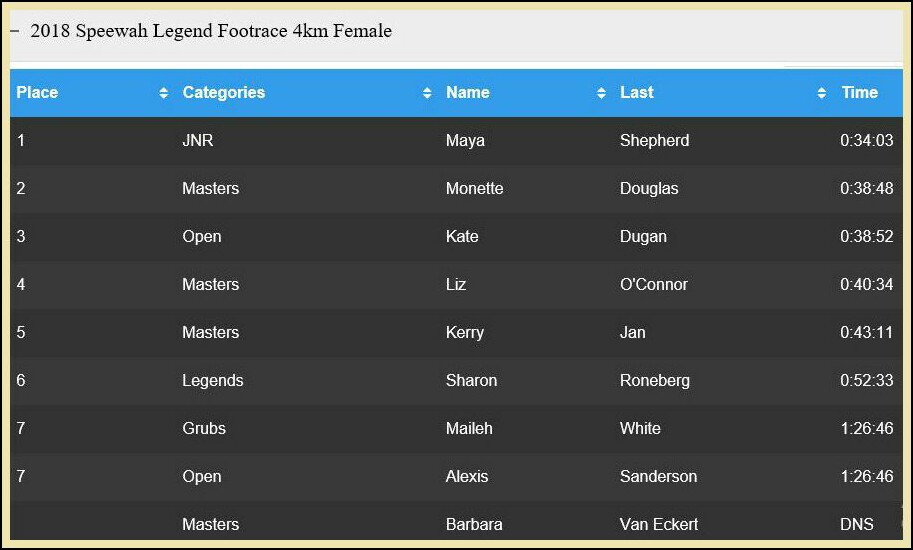Sort table by Place column header
Image resolution: width=913 pixels, height=550 pixels.
tap(37, 93)
